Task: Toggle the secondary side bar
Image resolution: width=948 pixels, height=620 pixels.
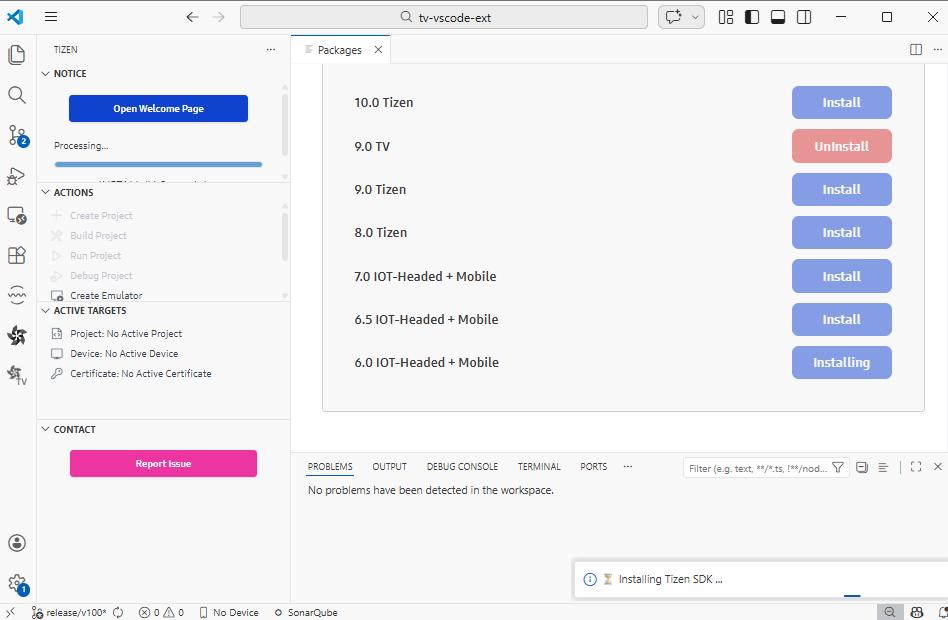Action: [804, 17]
